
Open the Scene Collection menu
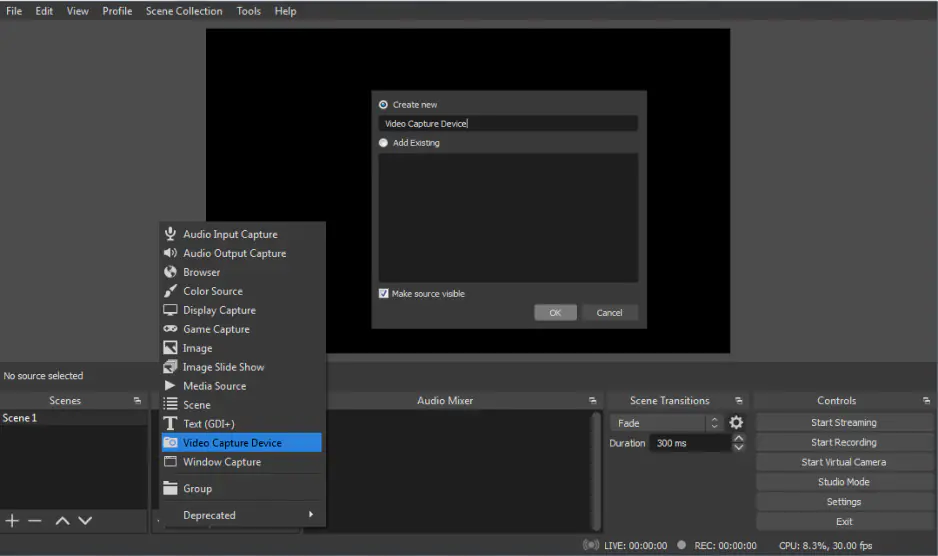pos(184,11)
